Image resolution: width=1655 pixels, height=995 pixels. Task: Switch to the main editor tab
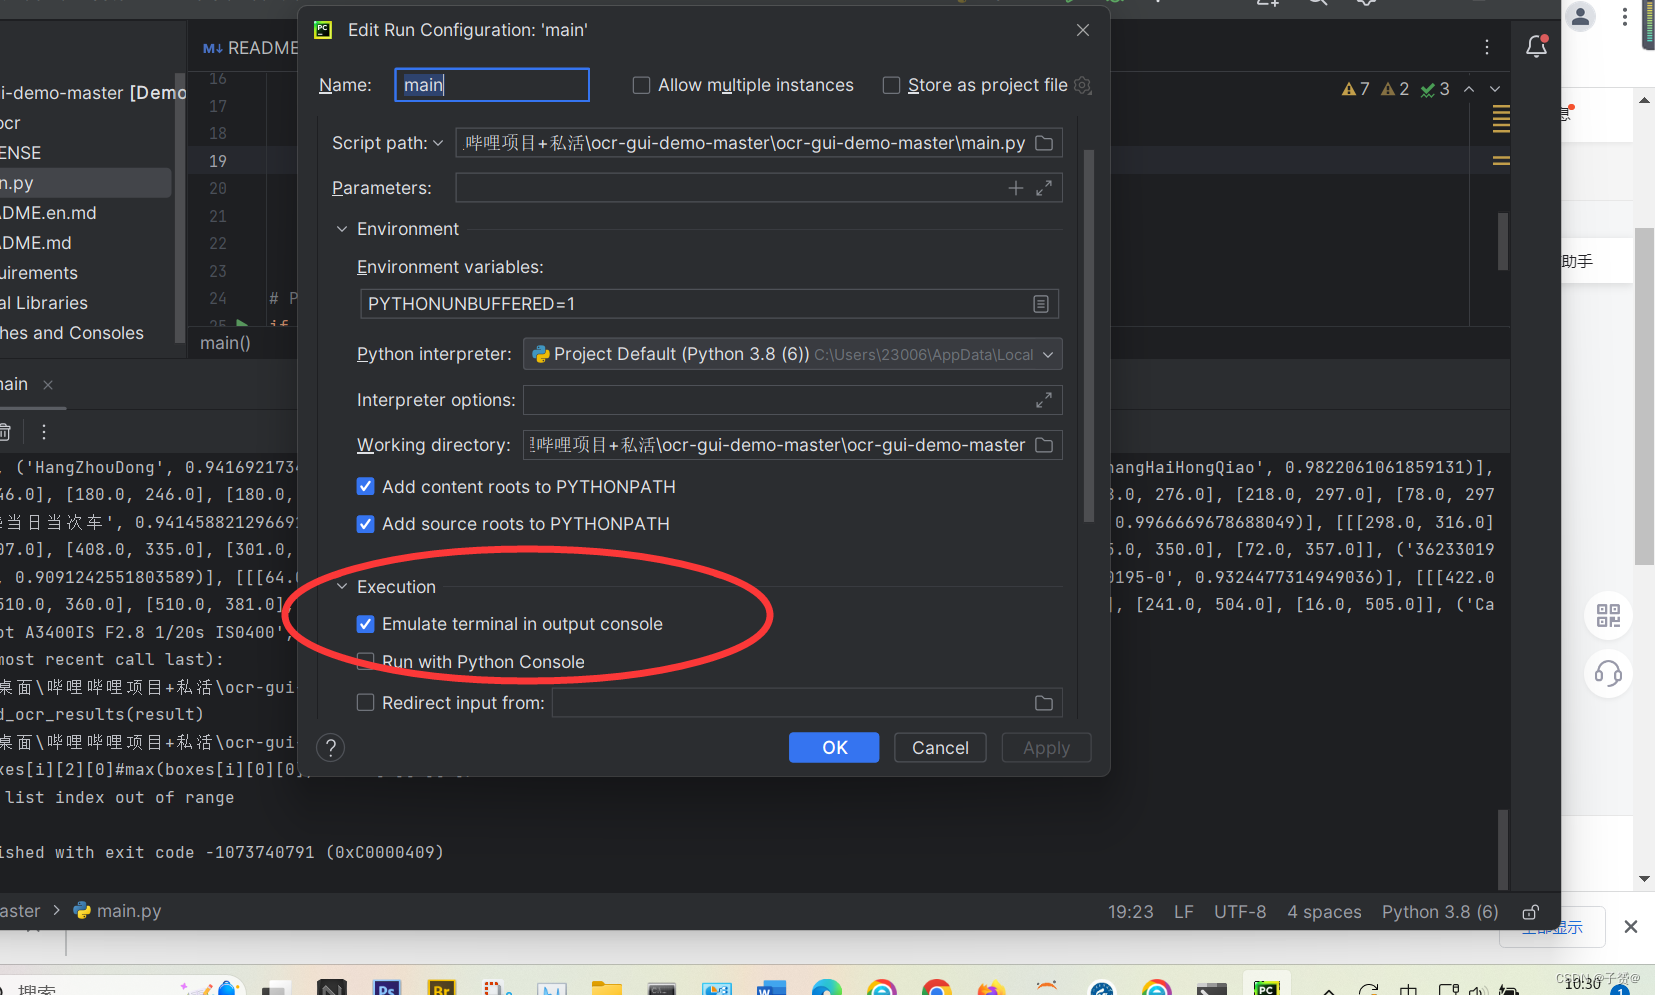(14, 384)
